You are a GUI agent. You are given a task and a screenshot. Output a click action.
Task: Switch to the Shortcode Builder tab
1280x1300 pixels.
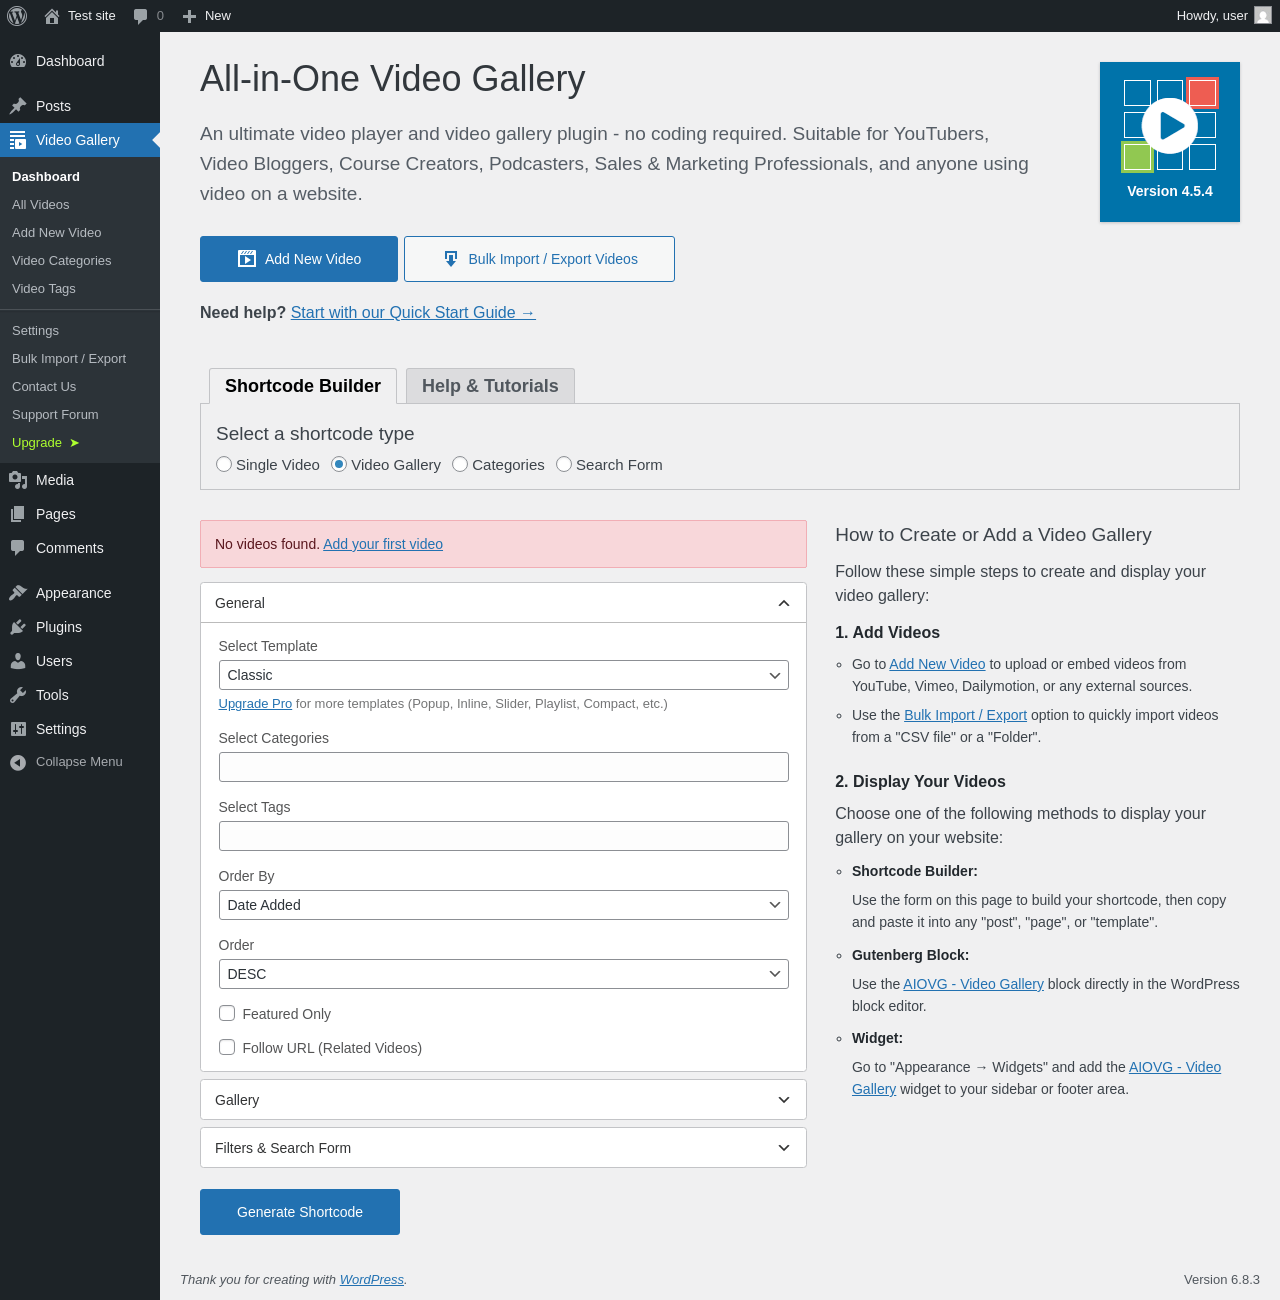tap(303, 386)
